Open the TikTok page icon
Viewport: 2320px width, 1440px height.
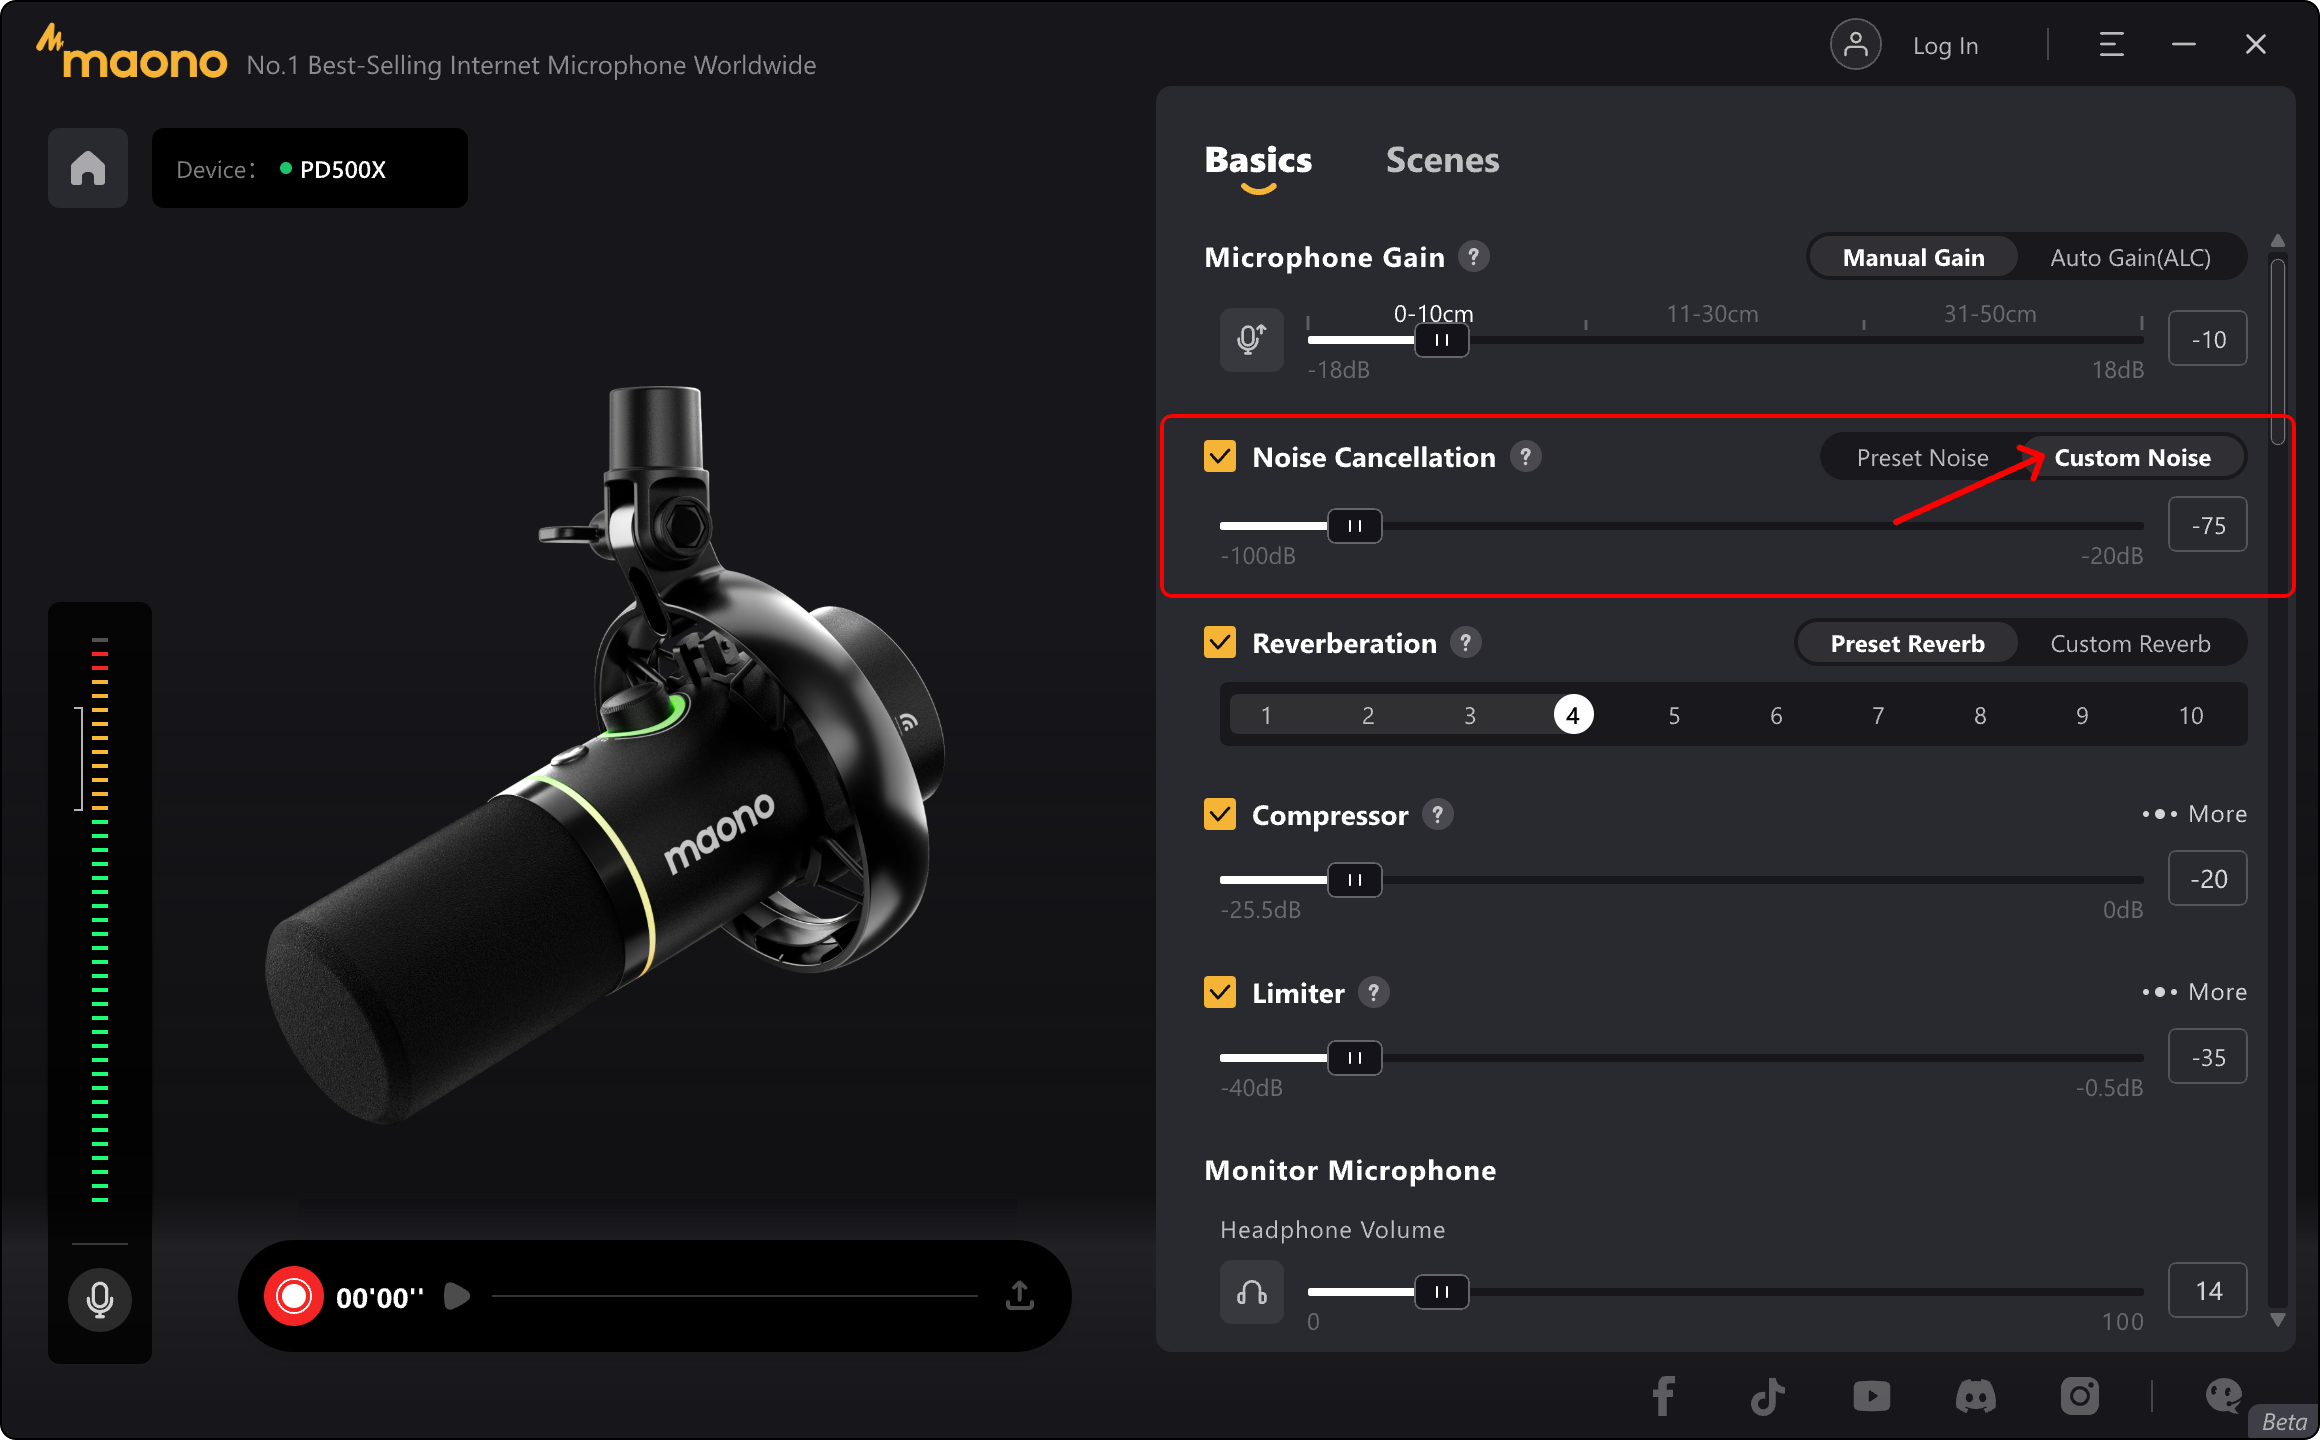click(x=1767, y=1396)
